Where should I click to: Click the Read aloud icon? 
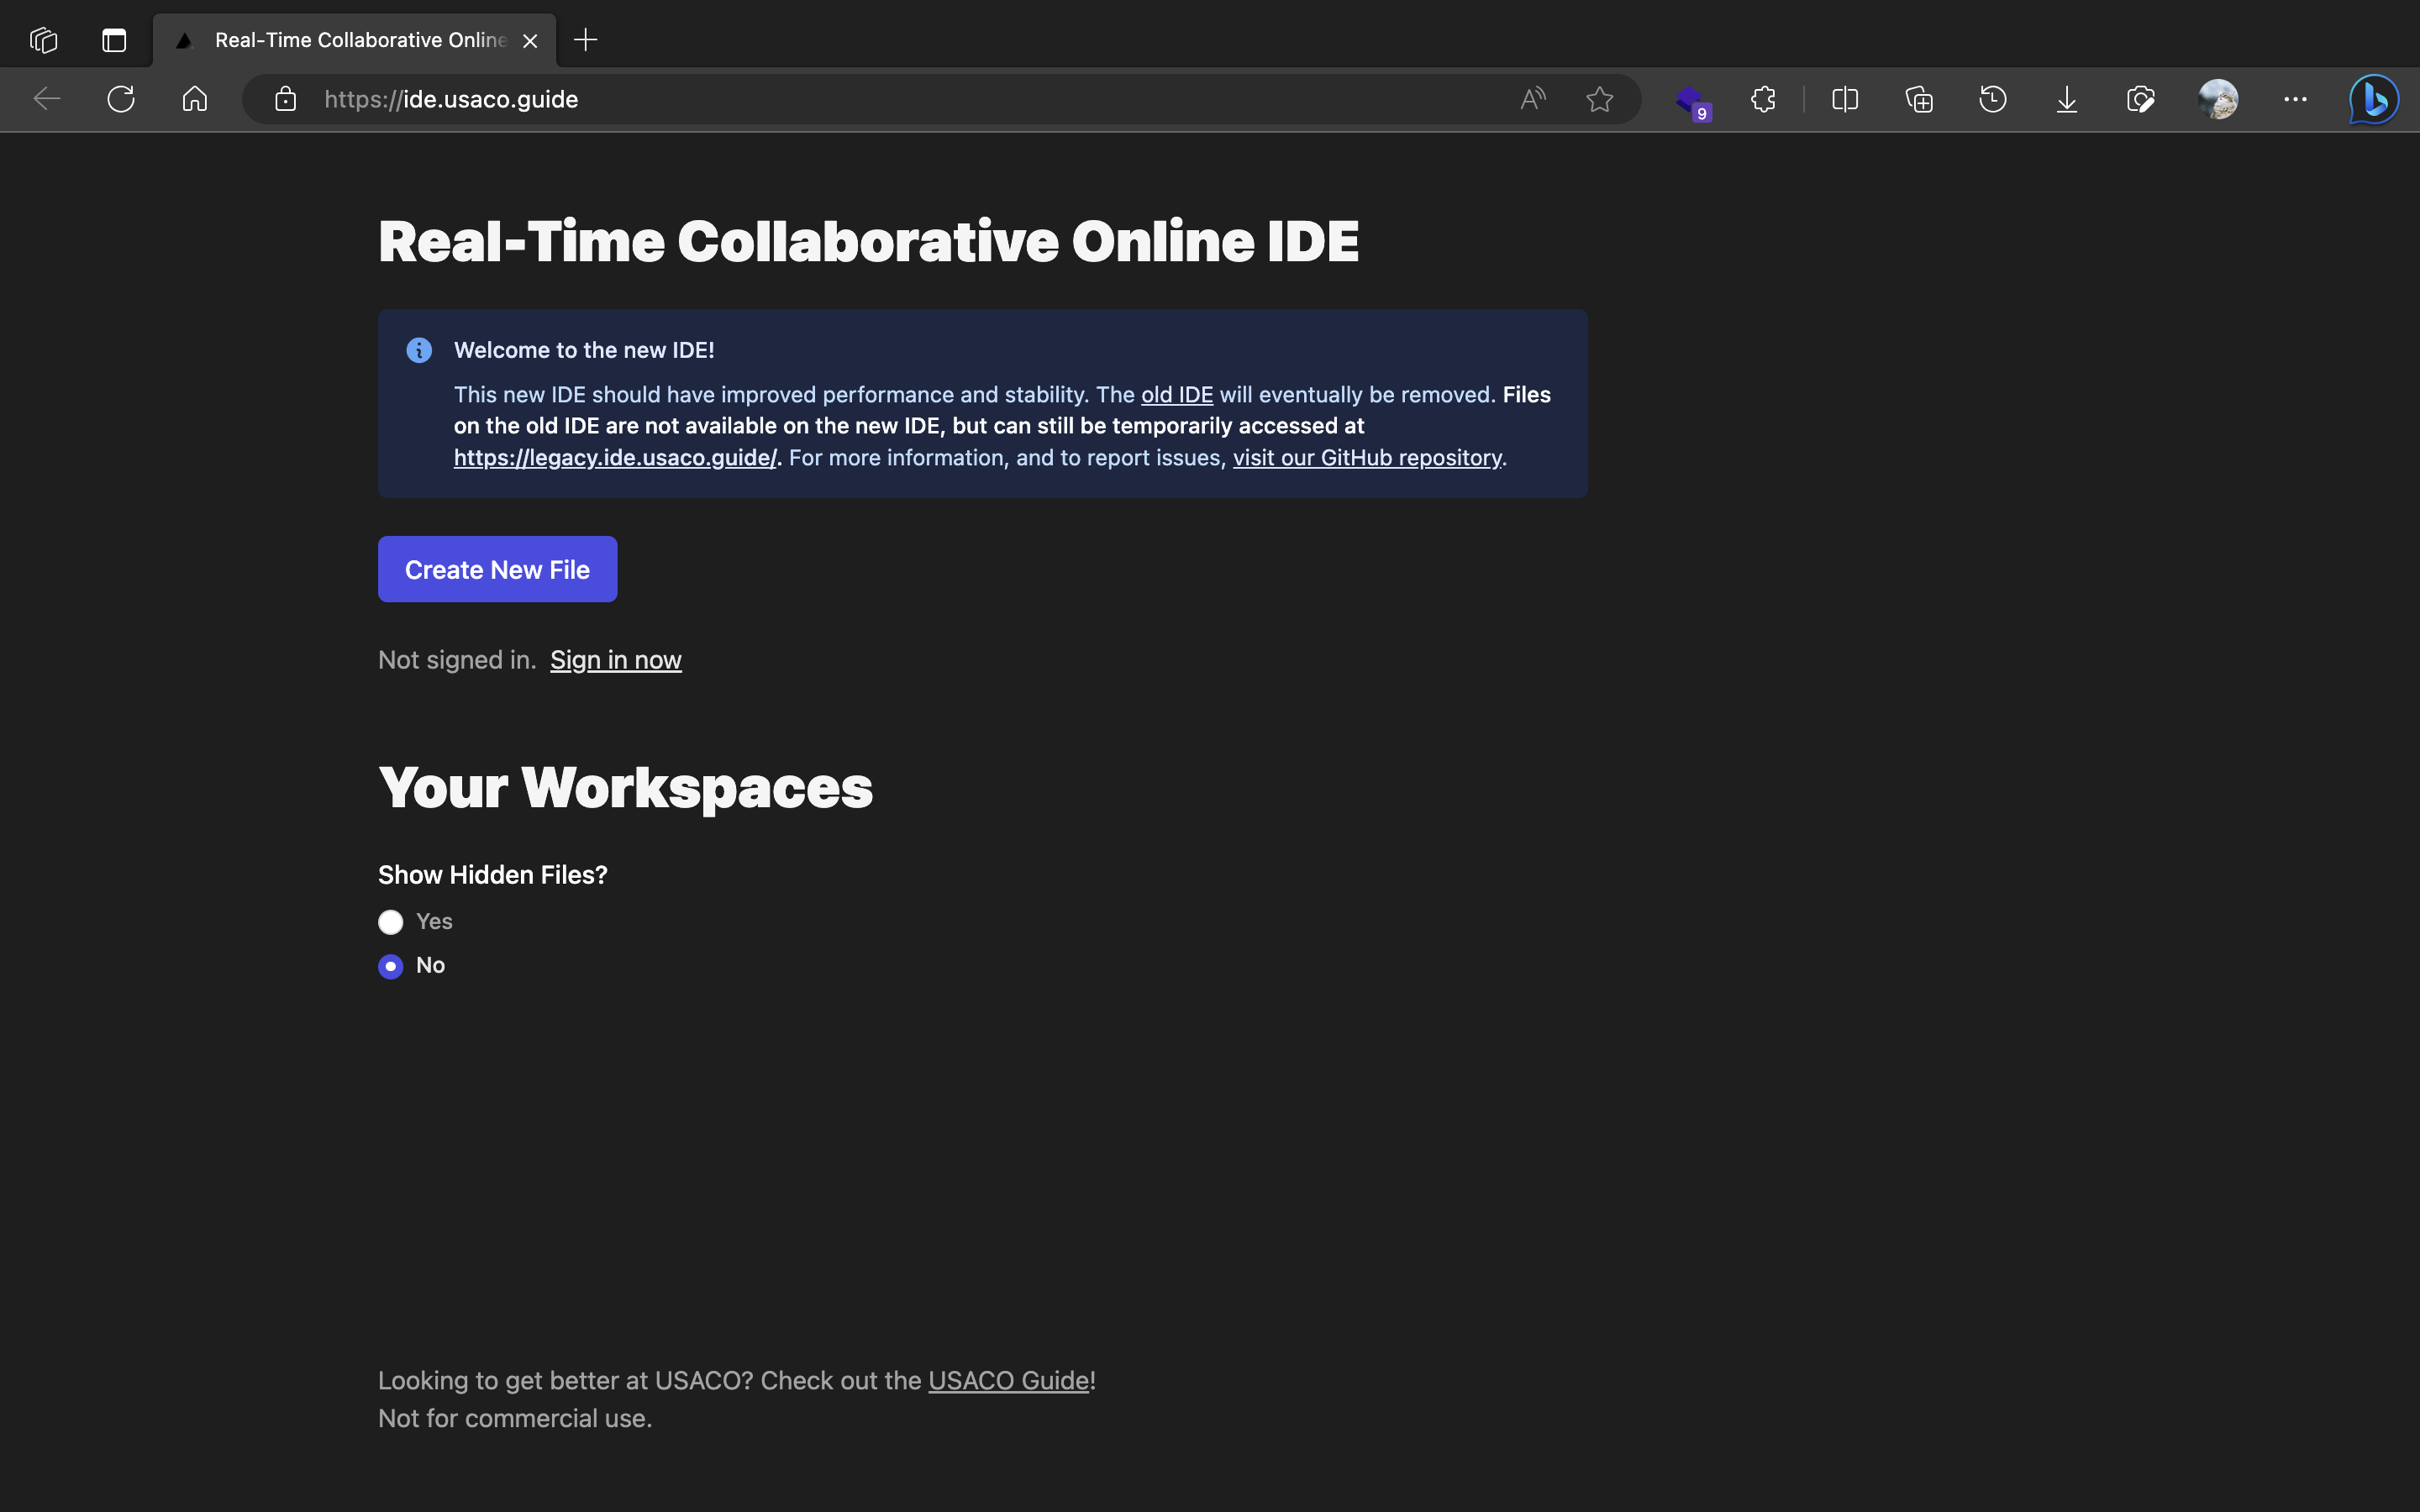[x=1532, y=99]
